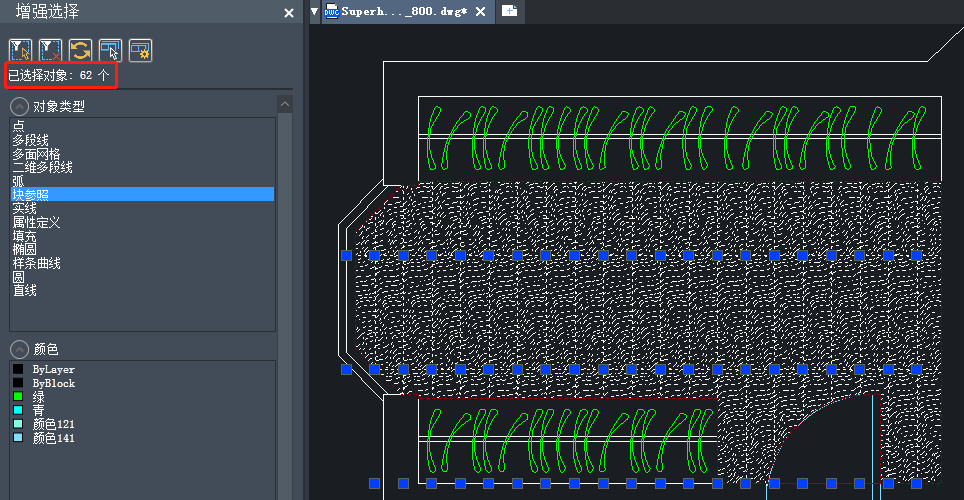Viewport: 964px width, 500px height.
Task: Click the filter icon with red X
Action: point(50,50)
